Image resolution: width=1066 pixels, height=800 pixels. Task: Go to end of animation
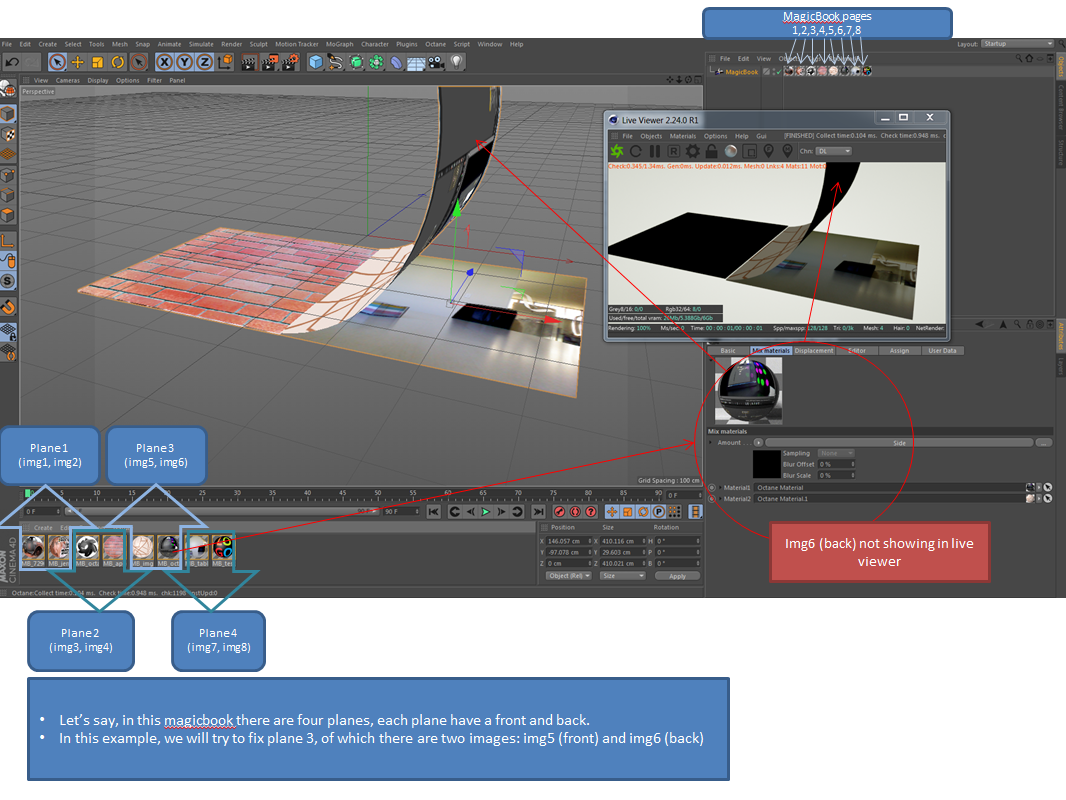pyautogui.click(x=538, y=512)
